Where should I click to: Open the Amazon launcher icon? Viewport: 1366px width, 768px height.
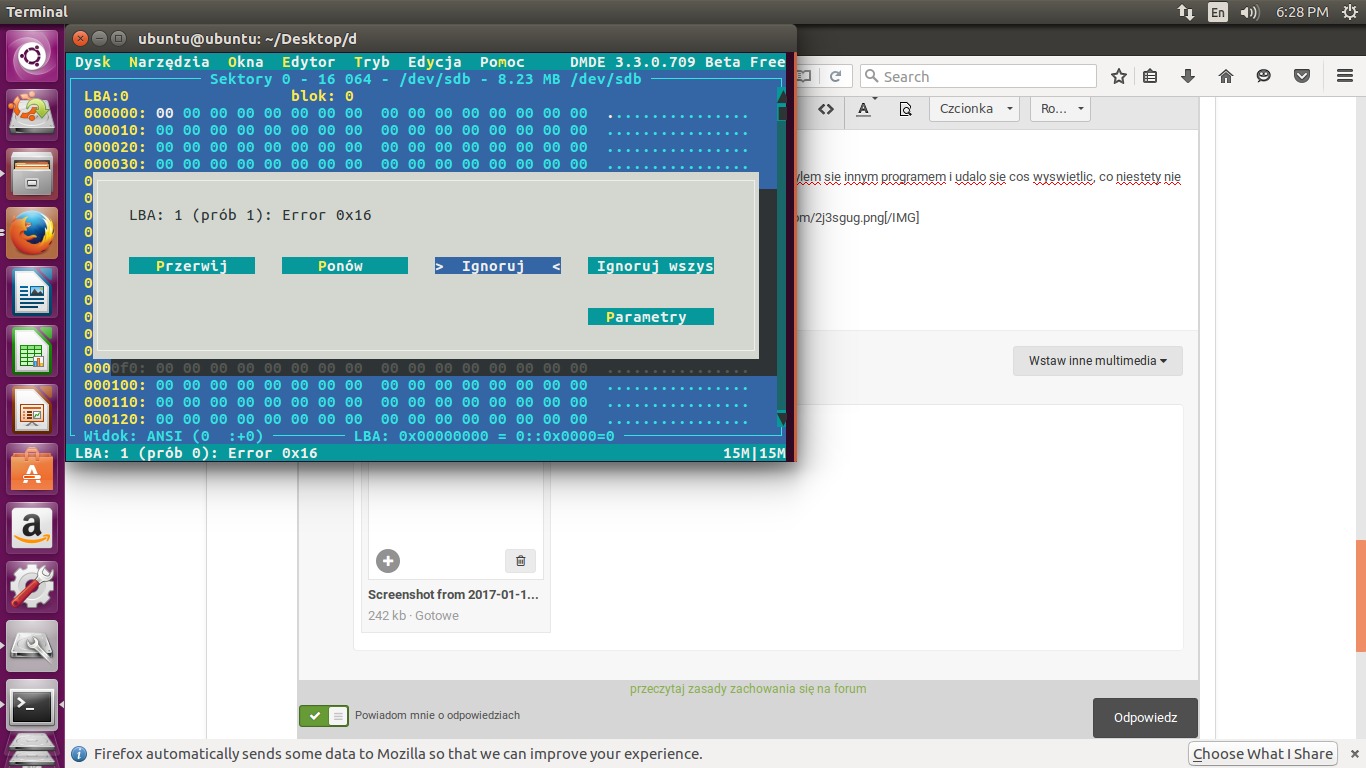(32, 528)
